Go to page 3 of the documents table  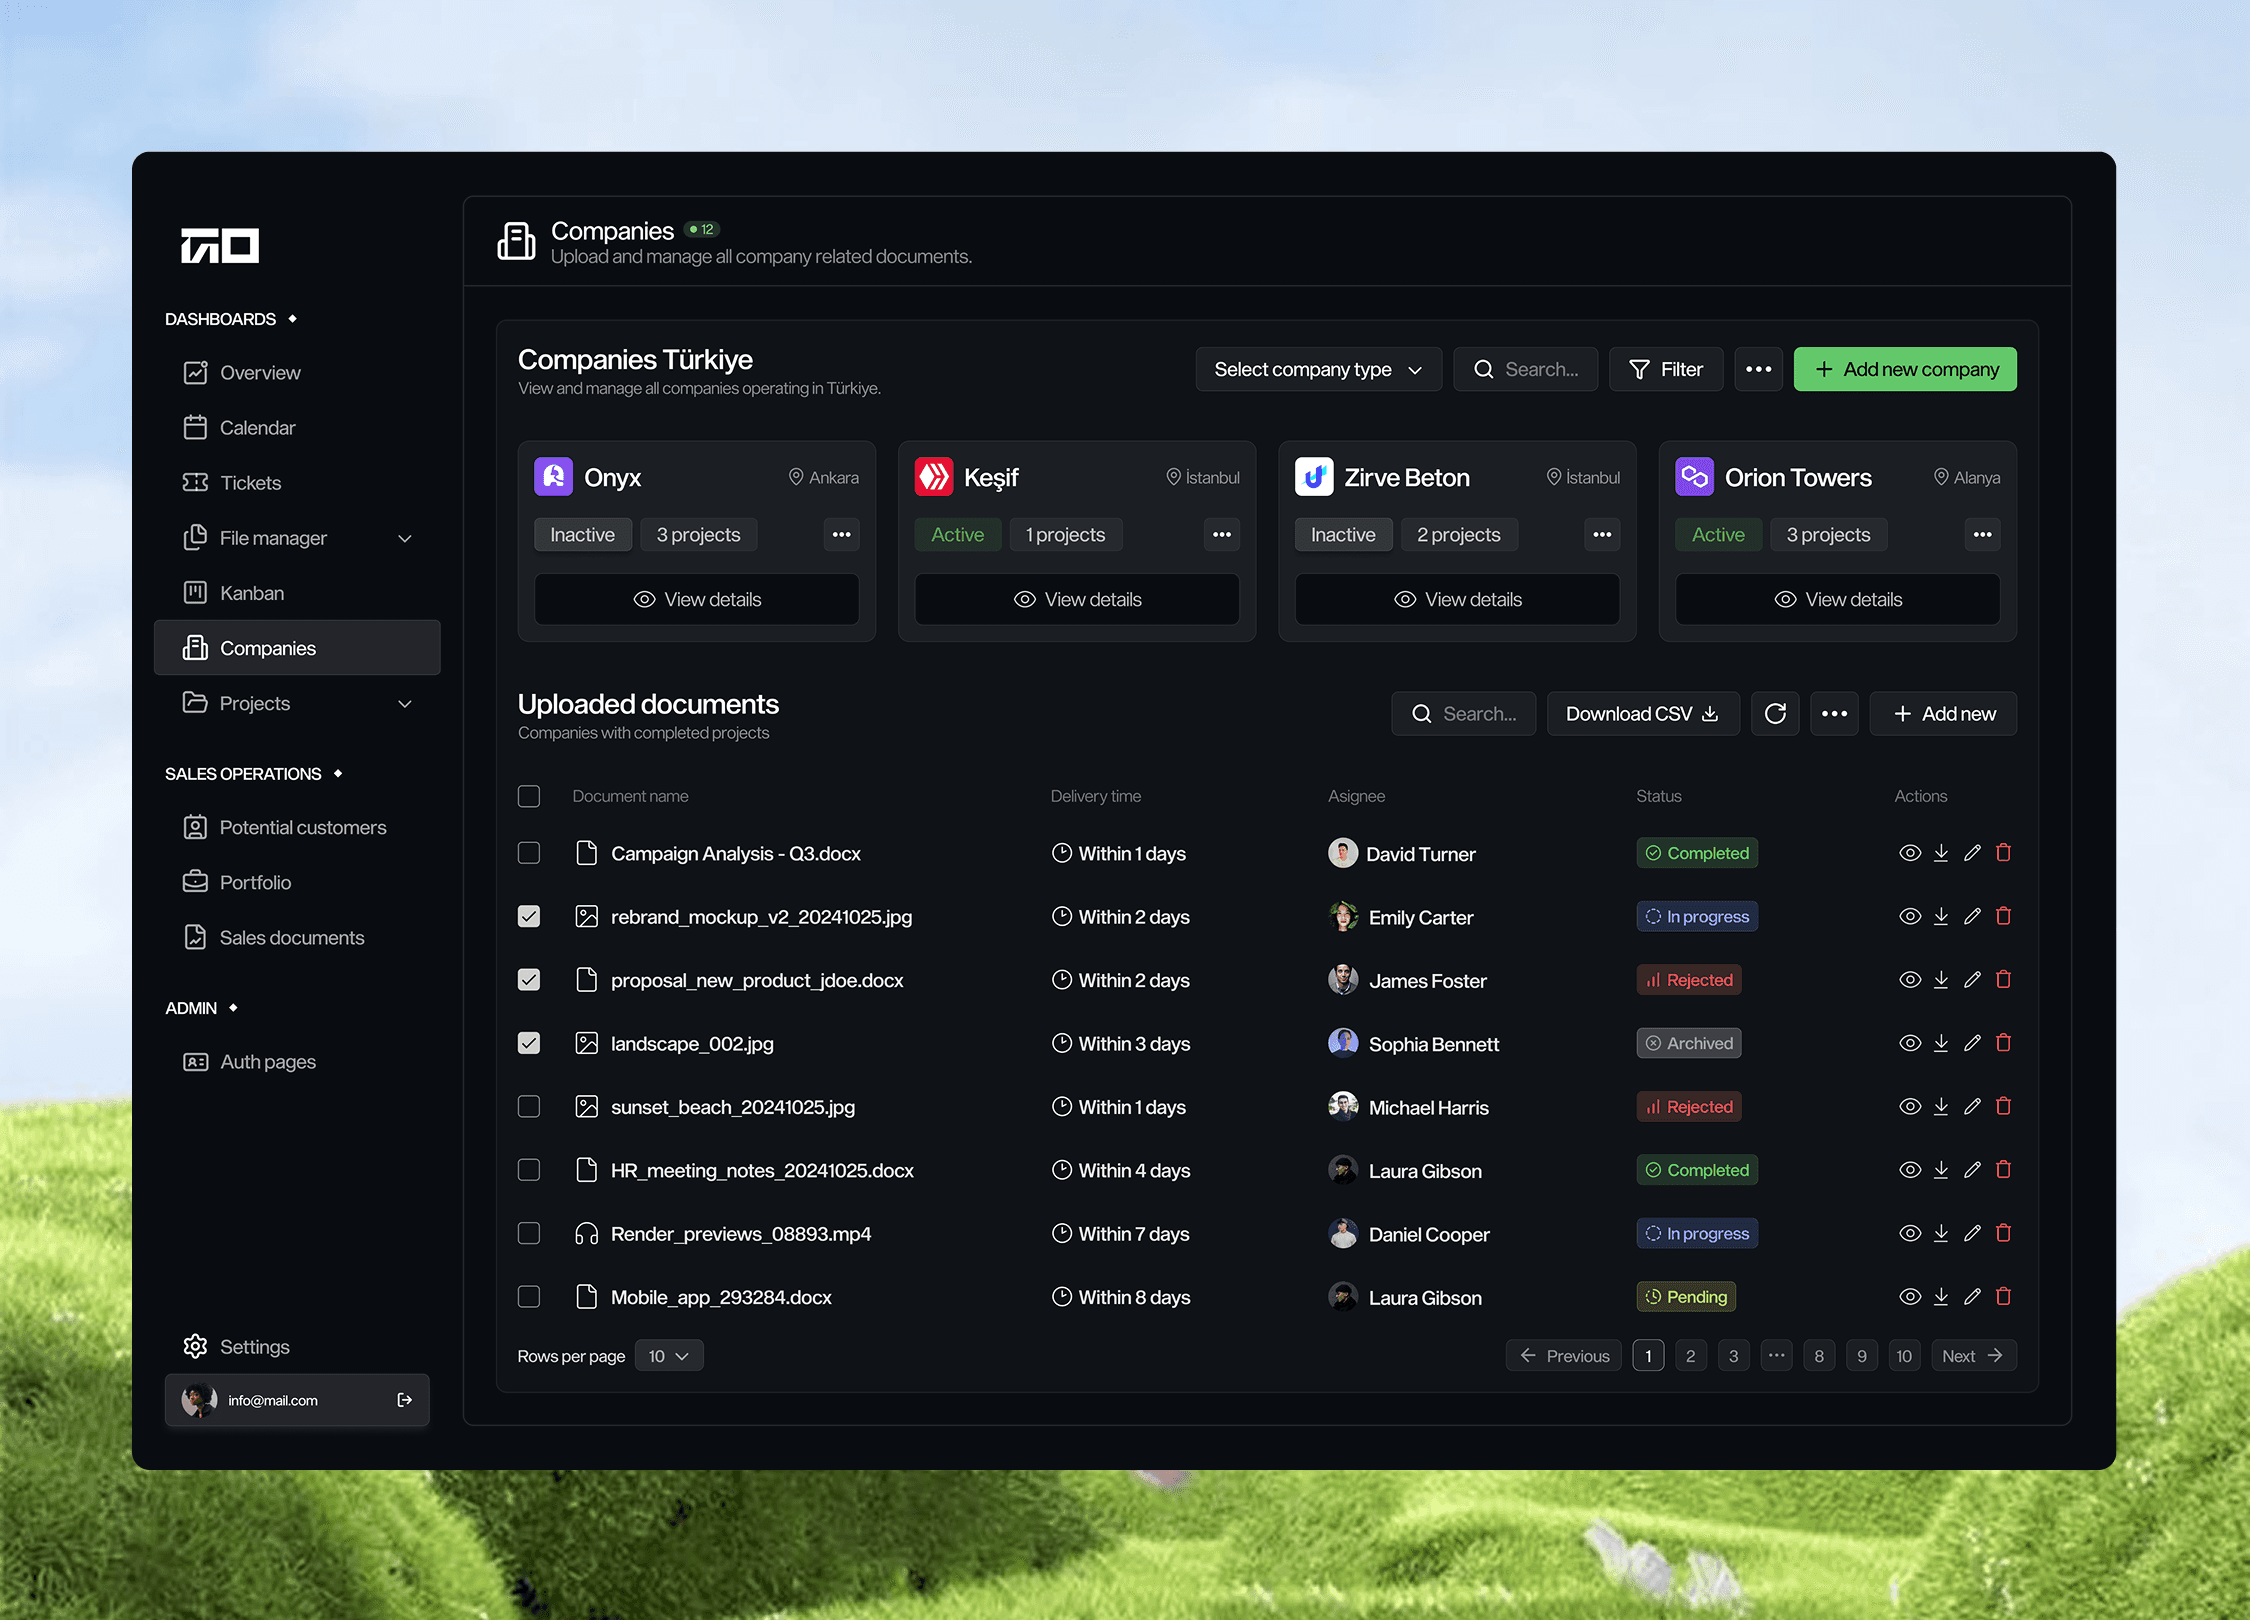[1734, 1355]
